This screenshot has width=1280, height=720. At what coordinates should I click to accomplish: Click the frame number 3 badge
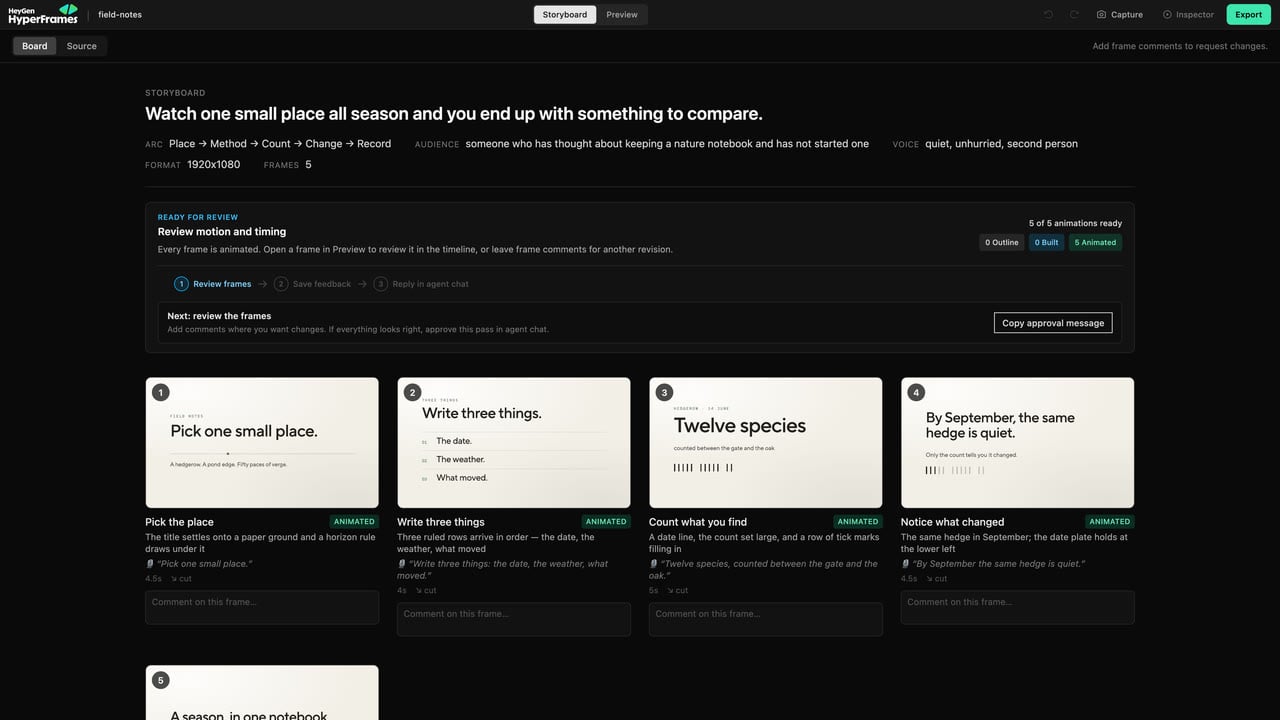pos(665,392)
